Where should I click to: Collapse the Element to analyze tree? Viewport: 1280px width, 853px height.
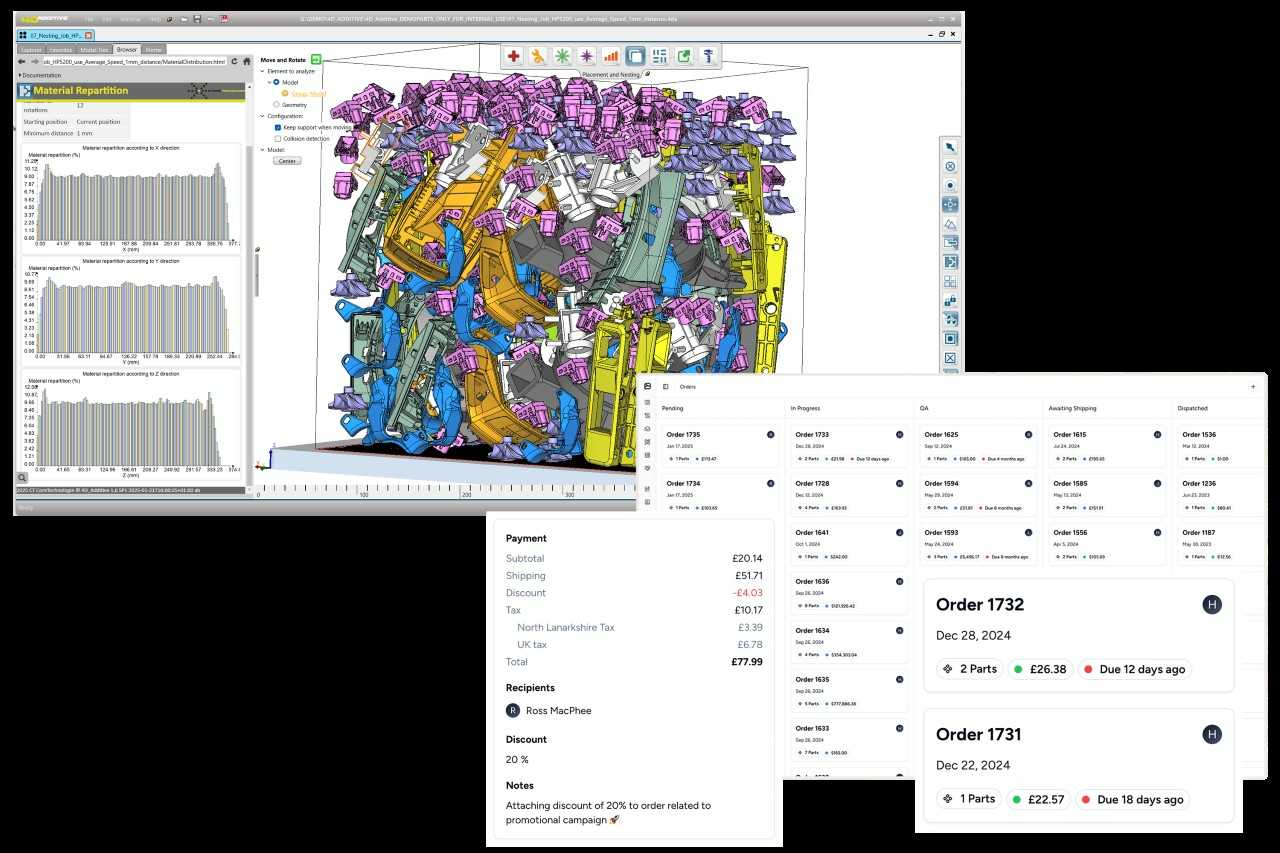[262, 71]
